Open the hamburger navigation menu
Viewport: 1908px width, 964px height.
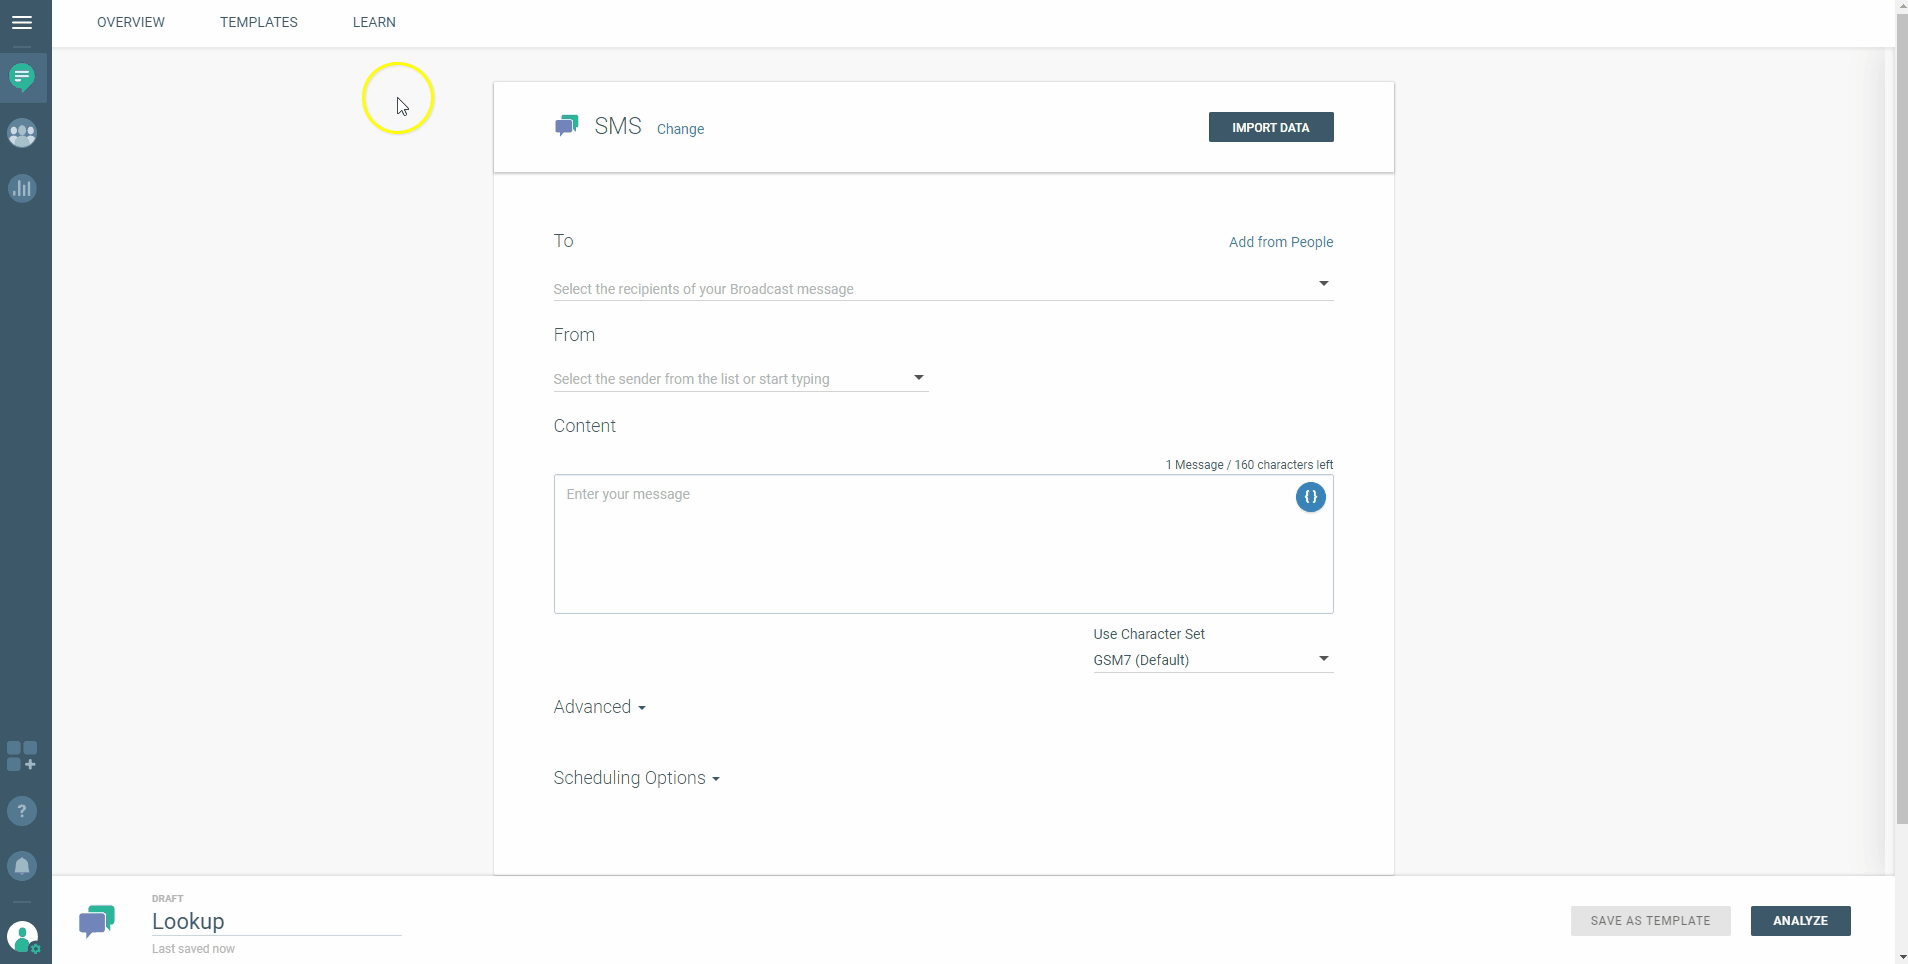[22, 22]
